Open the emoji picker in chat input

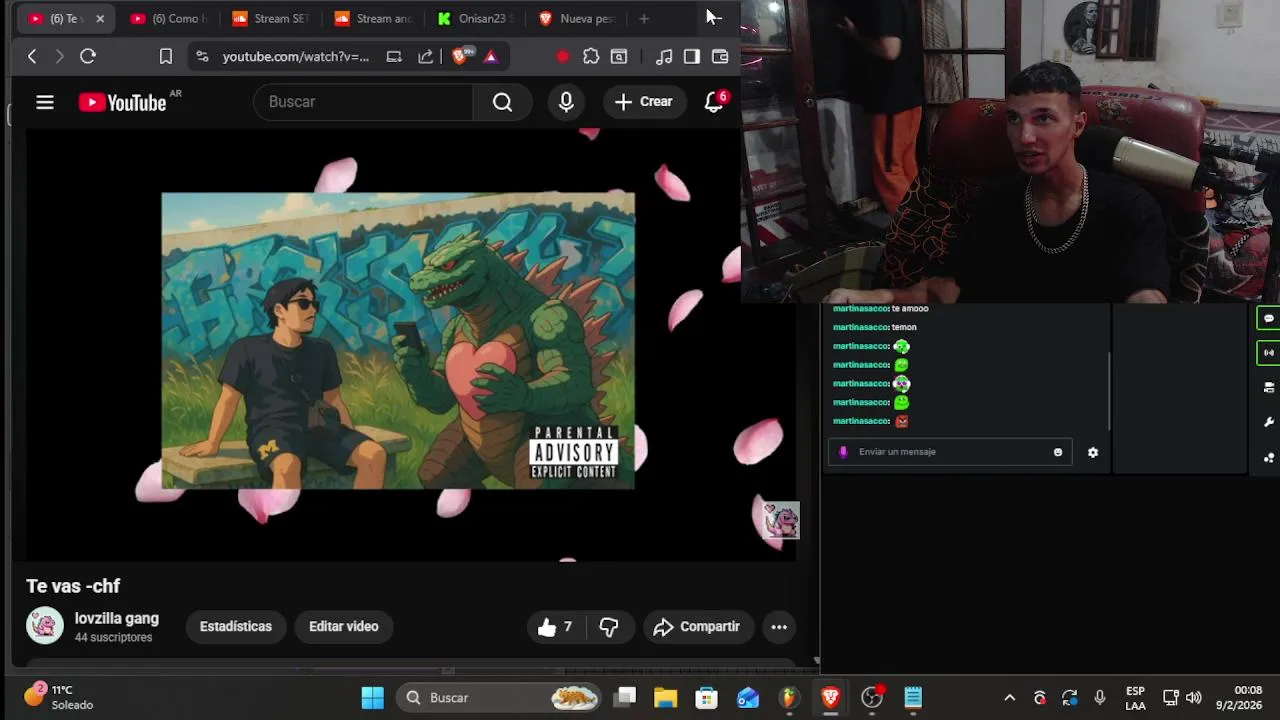1058,452
